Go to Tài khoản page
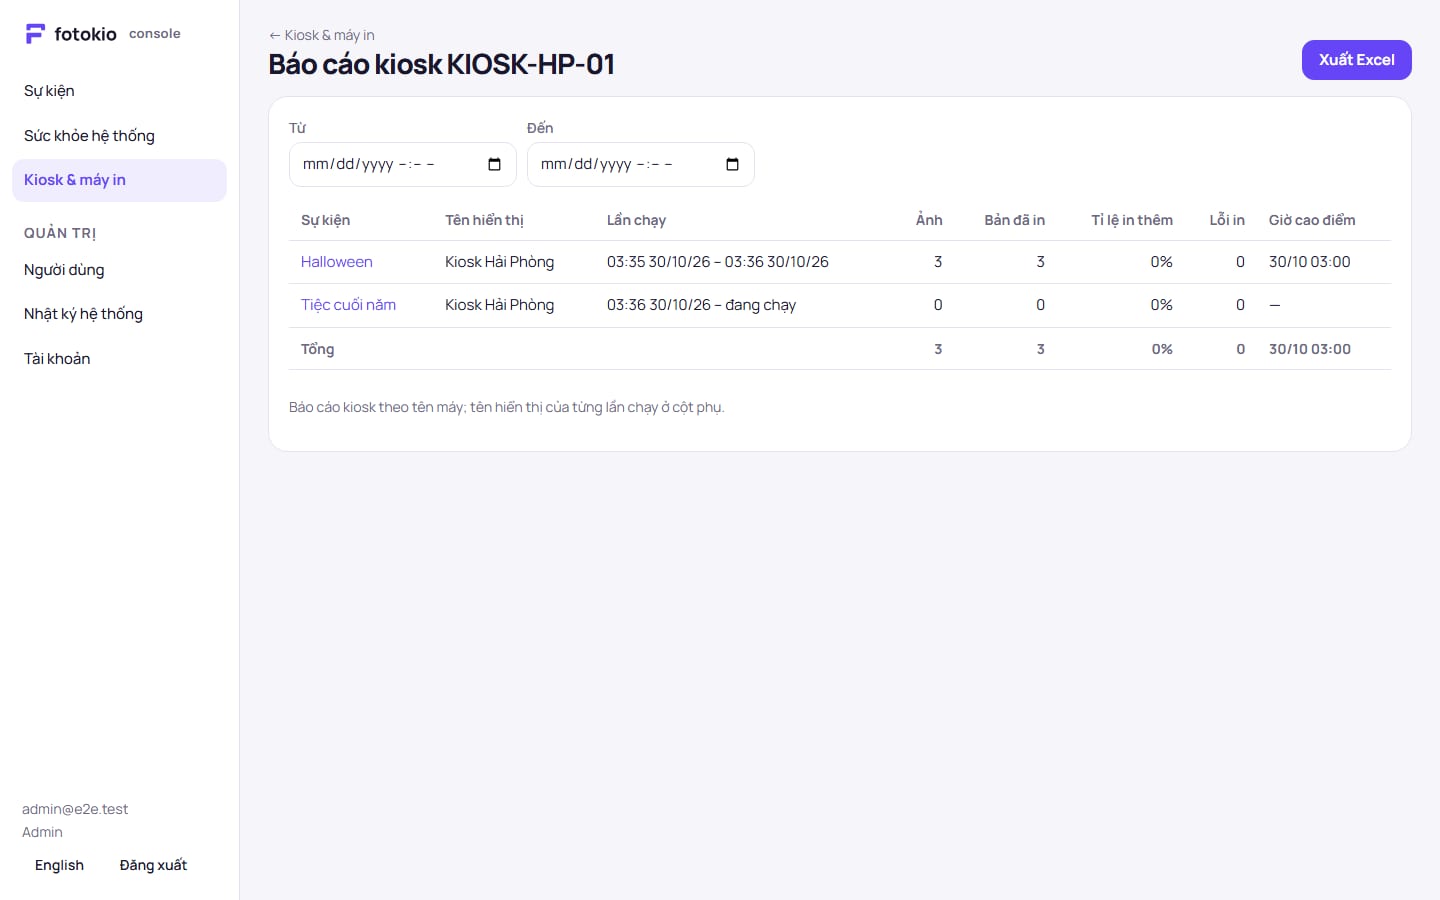This screenshot has height=900, width=1440. tap(119, 359)
